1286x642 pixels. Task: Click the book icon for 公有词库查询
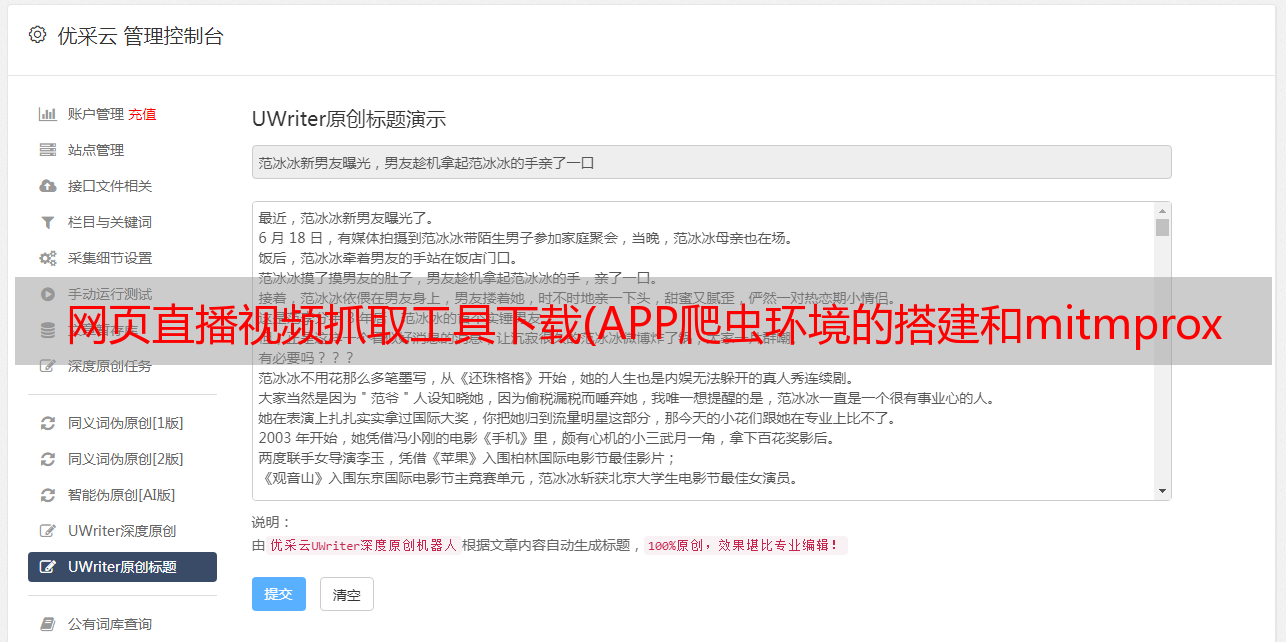[47, 624]
